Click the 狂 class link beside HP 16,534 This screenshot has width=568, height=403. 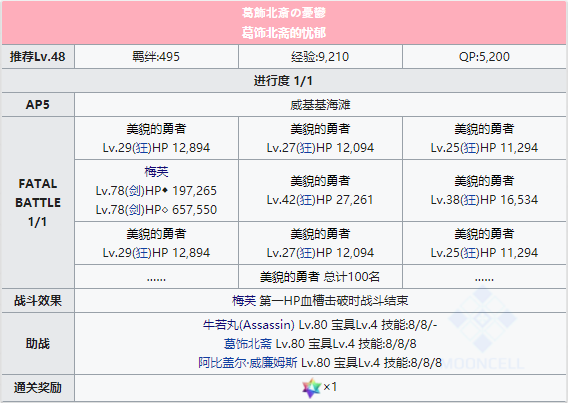pos(470,200)
